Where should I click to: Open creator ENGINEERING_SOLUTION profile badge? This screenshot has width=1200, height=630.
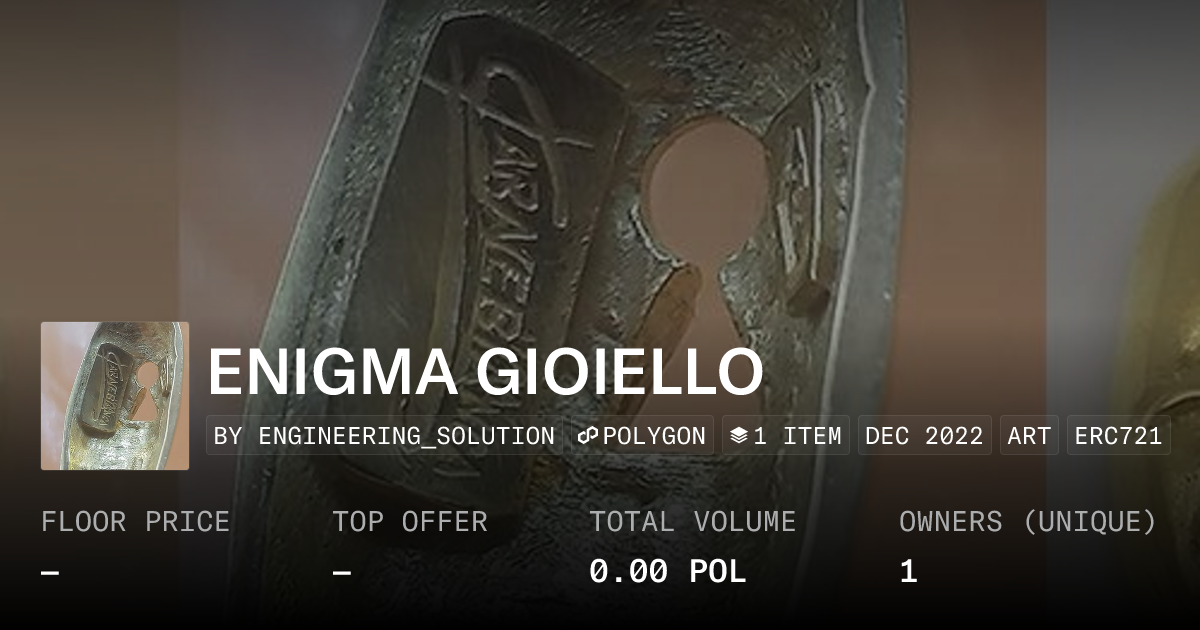(x=385, y=436)
